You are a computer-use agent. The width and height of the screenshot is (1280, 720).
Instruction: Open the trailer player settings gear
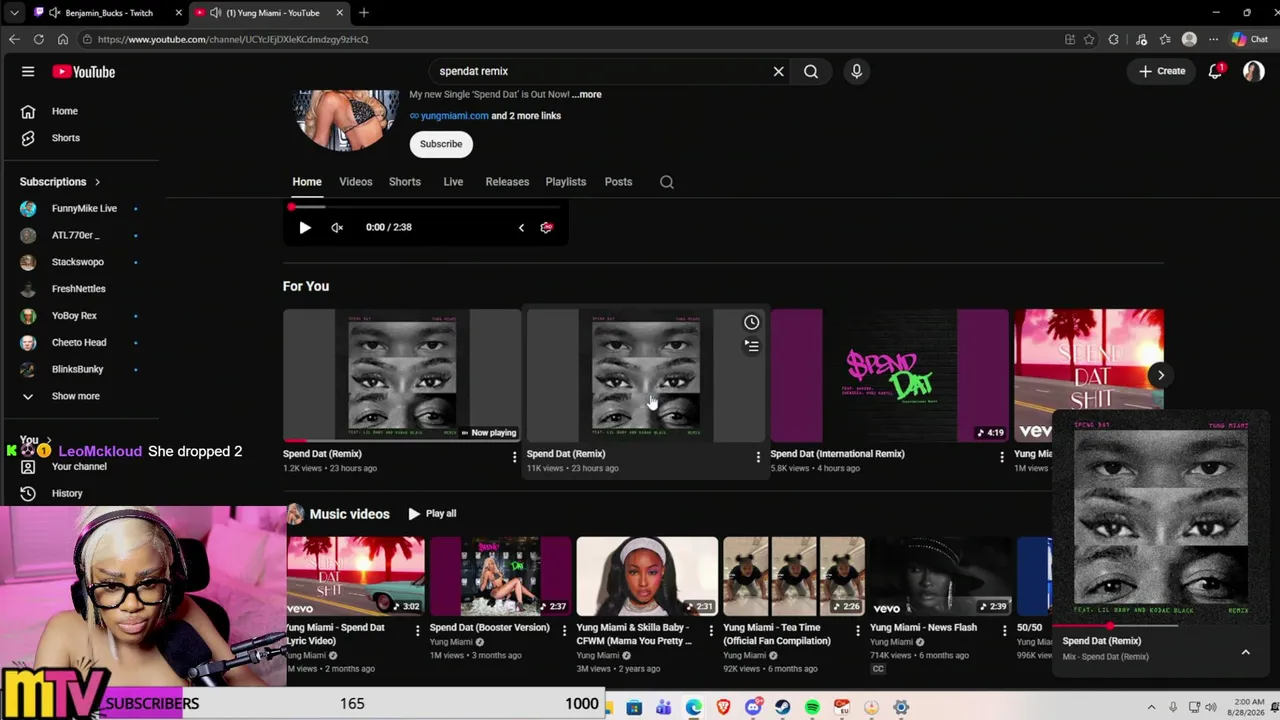(x=546, y=227)
